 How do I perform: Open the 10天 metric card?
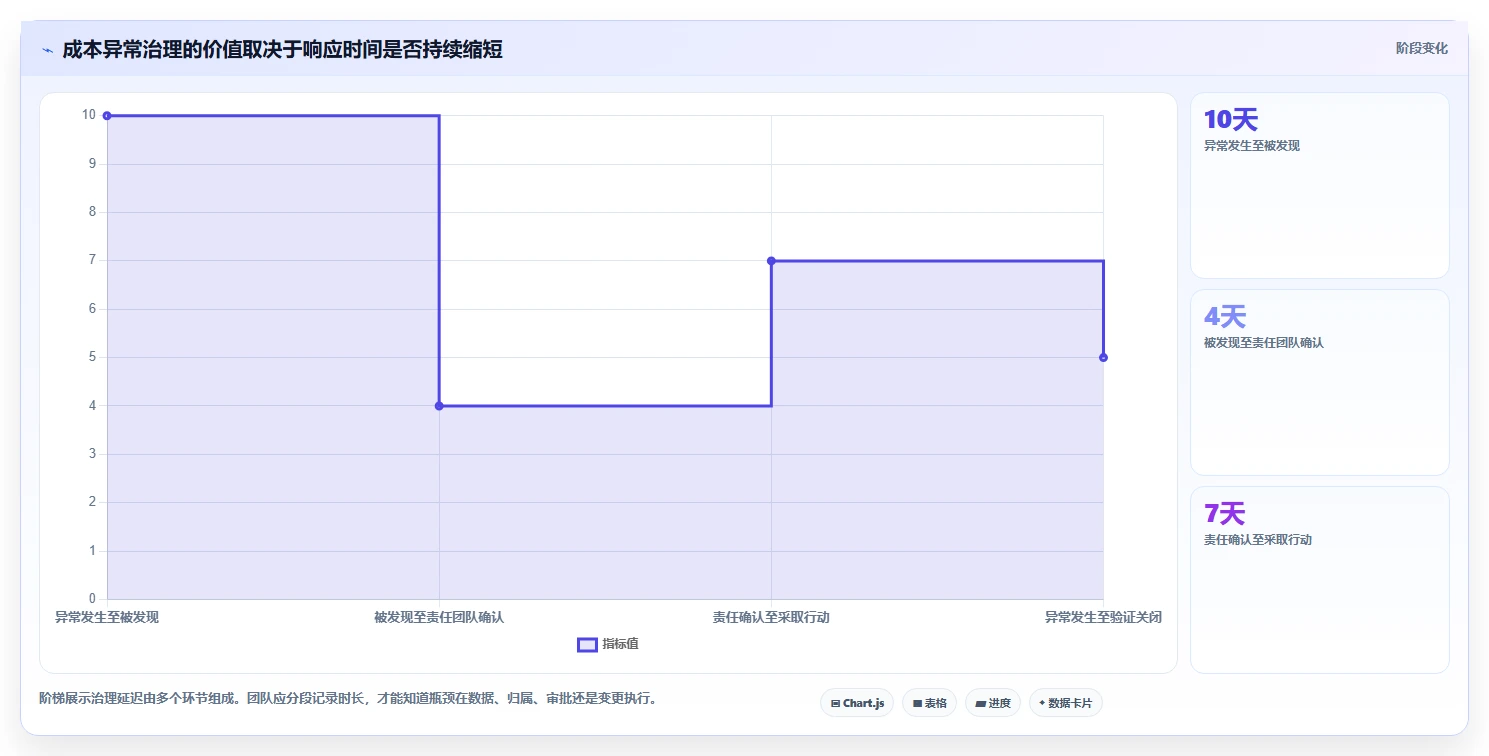(x=1319, y=185)
